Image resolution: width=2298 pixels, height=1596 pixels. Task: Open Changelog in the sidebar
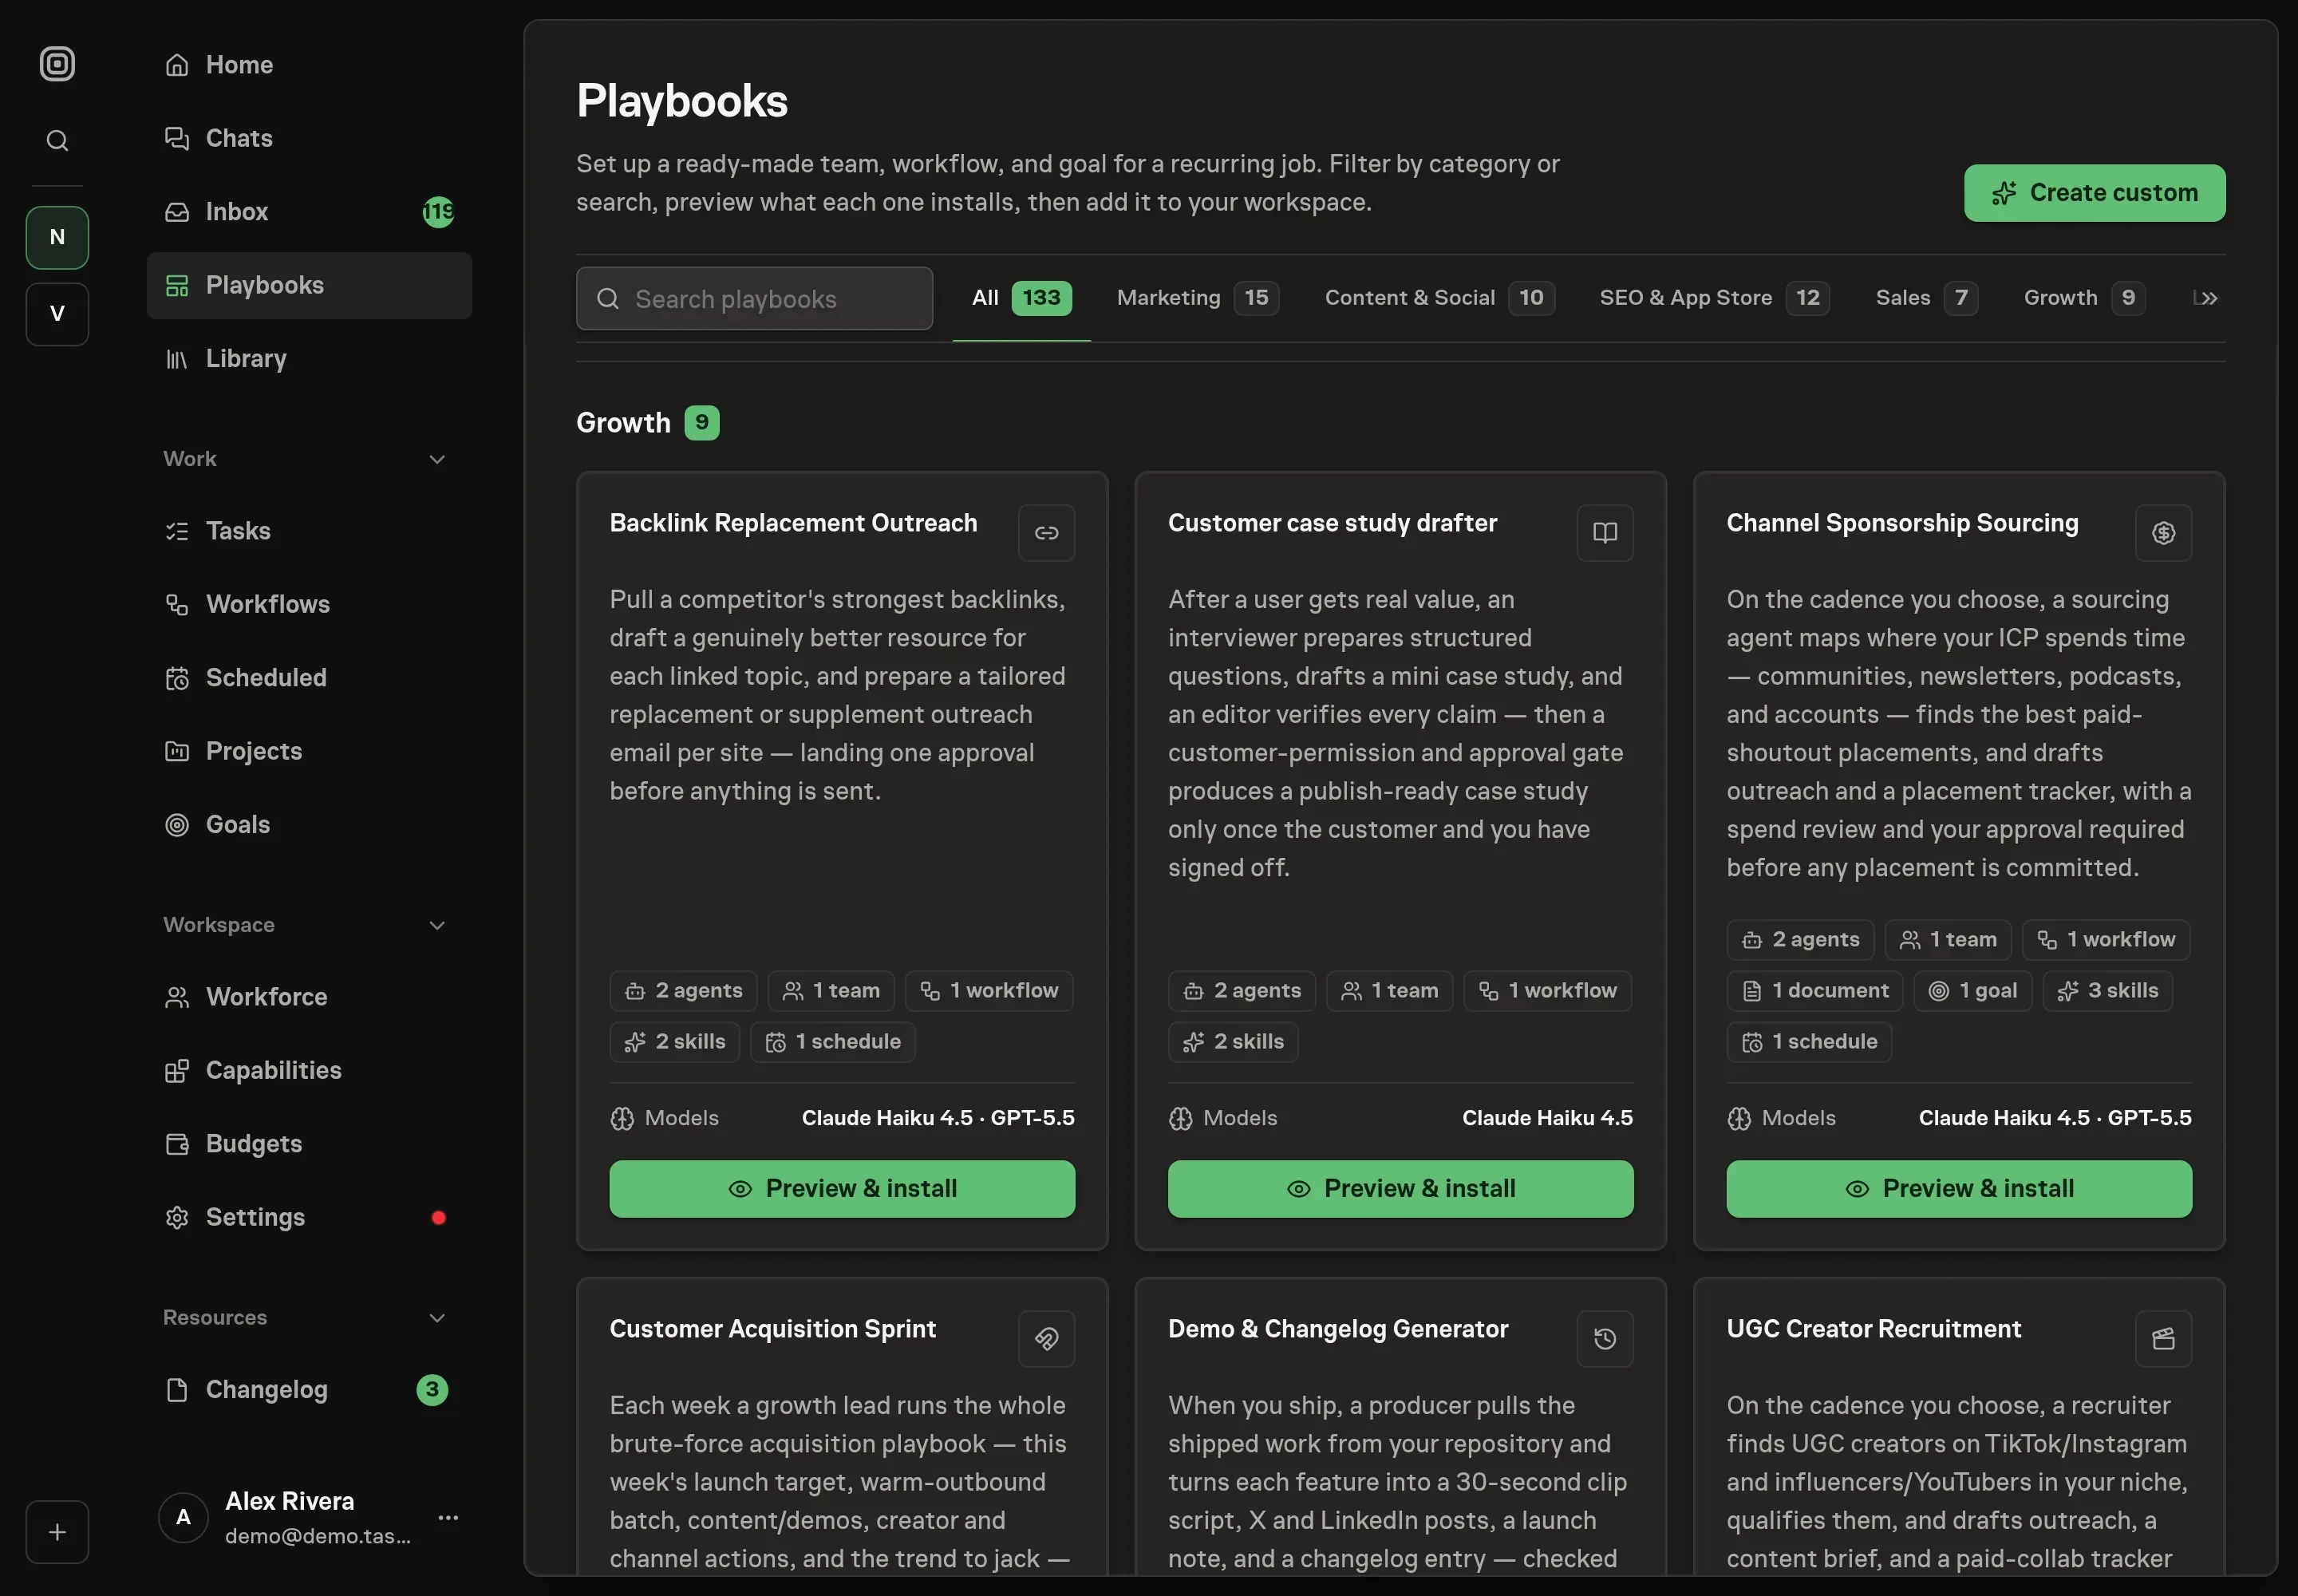309,1390
